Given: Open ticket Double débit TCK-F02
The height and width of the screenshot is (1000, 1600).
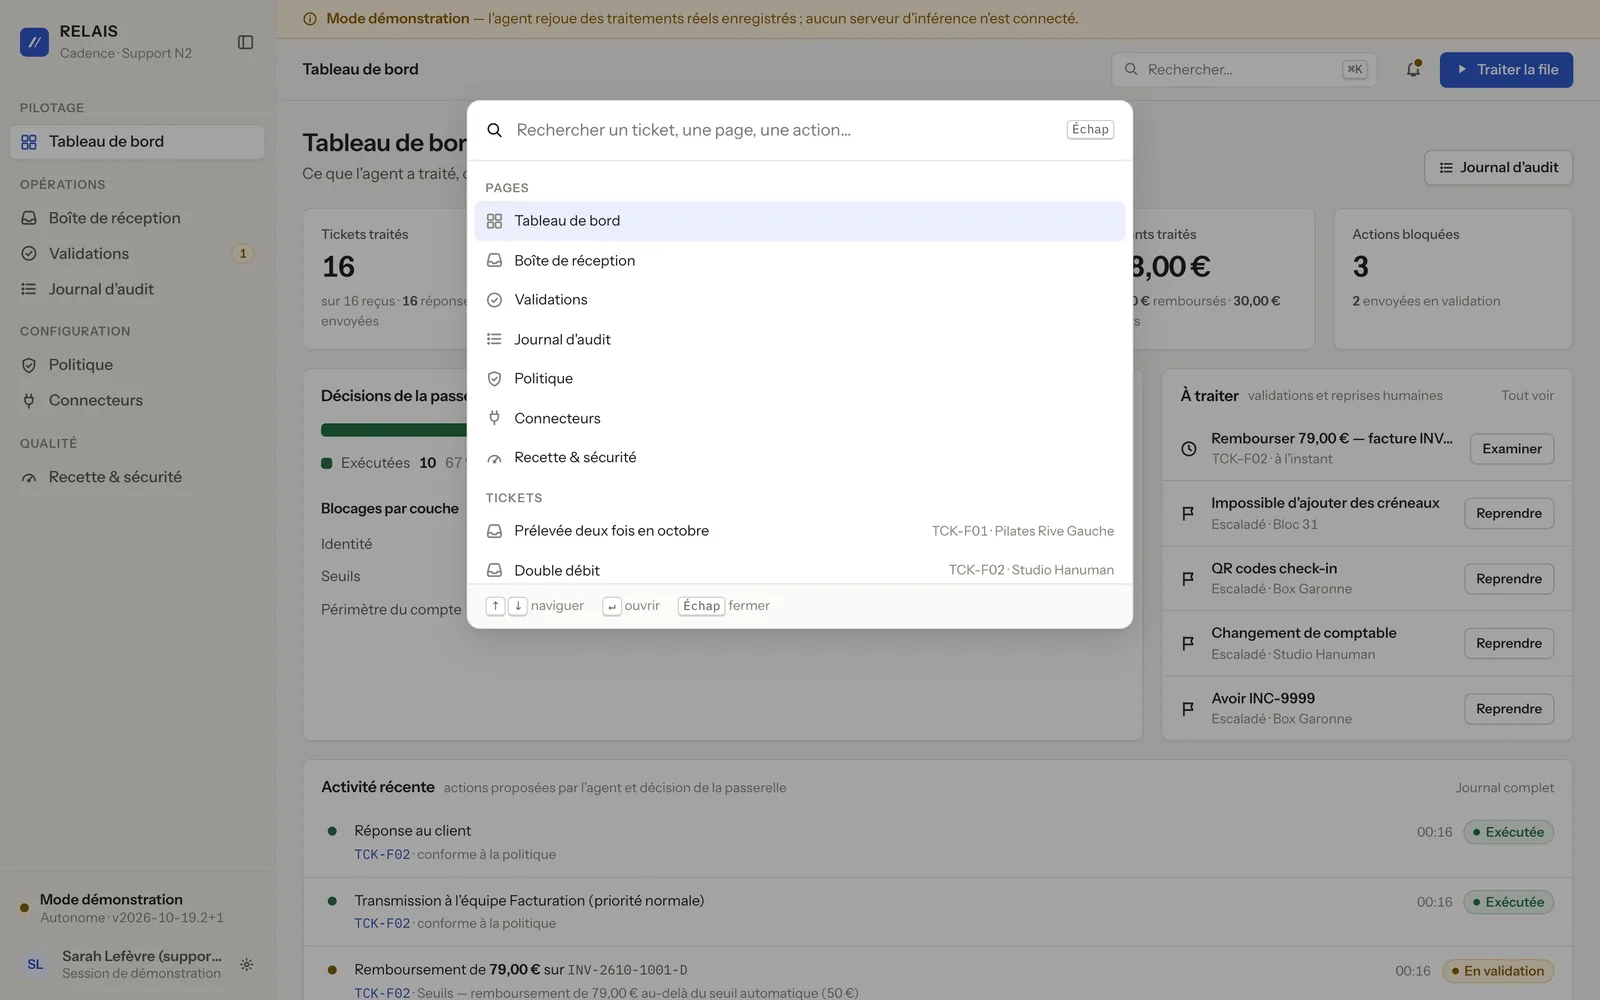Looking at the screenshot, I should click(800, 570).
